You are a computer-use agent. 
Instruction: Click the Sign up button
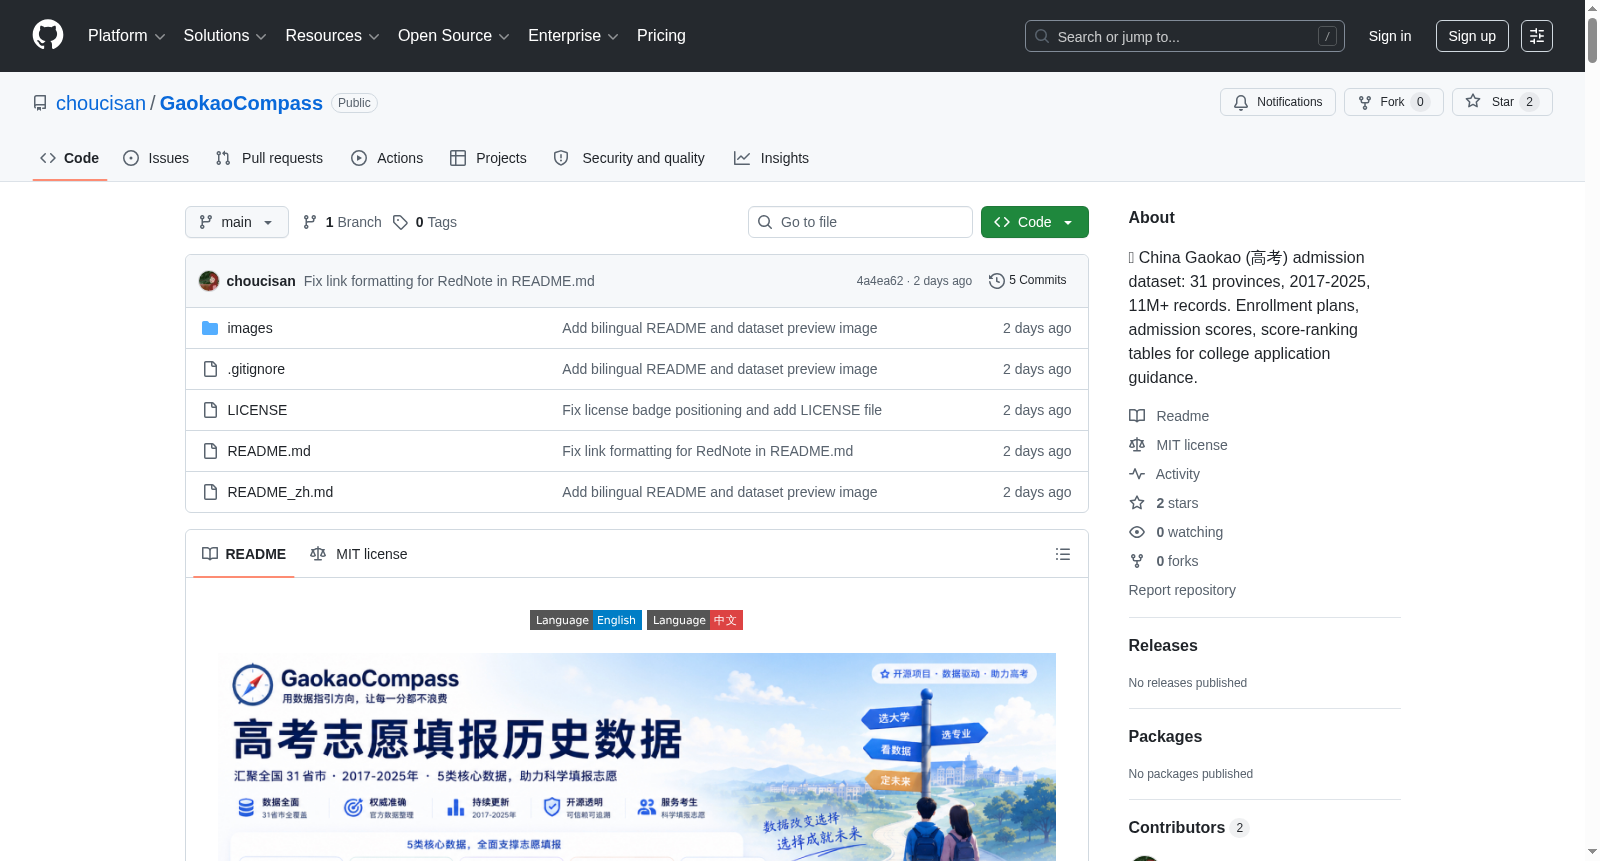coord(1472,36)
